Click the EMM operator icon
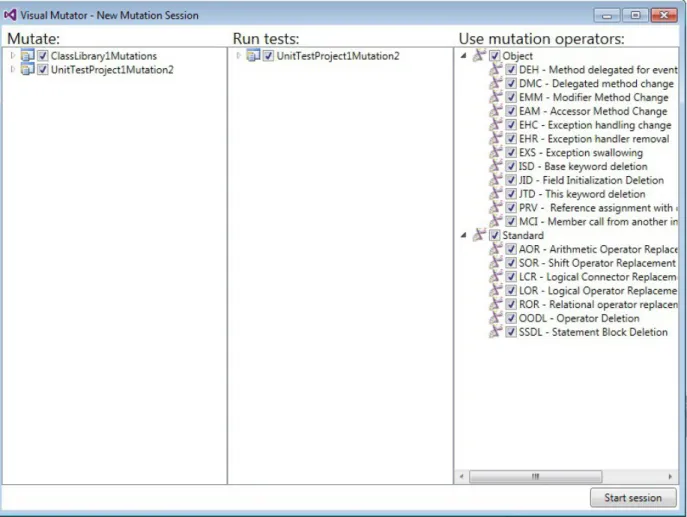The image size is (687, 517). pyautogui.click(x=496, y=97)
